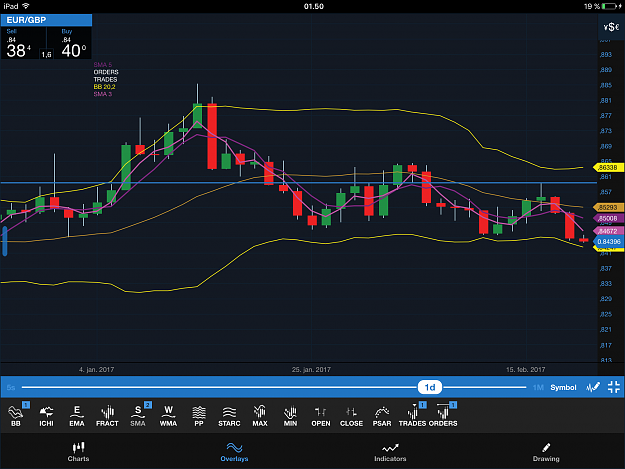Add the MAX overlay
Viewport: 625px width, 469px height.
(x=260, y=416)
